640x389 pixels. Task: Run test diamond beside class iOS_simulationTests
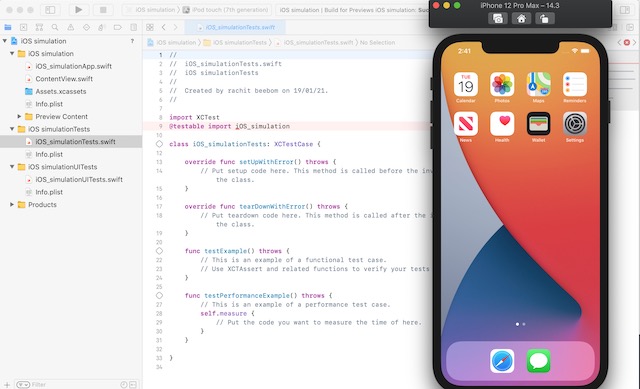tap(159, 144)
